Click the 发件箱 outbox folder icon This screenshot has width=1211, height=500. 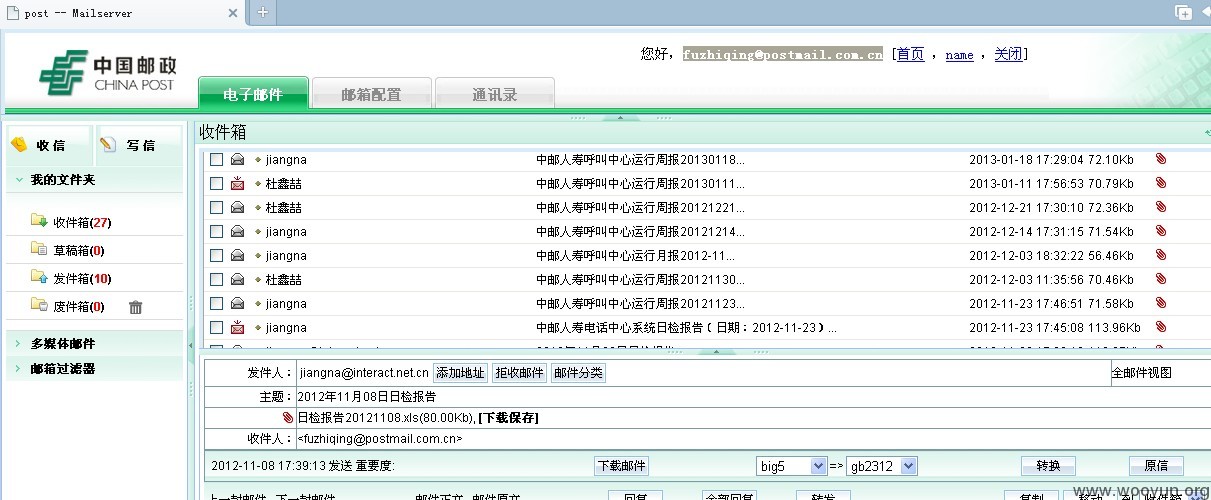coord(39,277)
